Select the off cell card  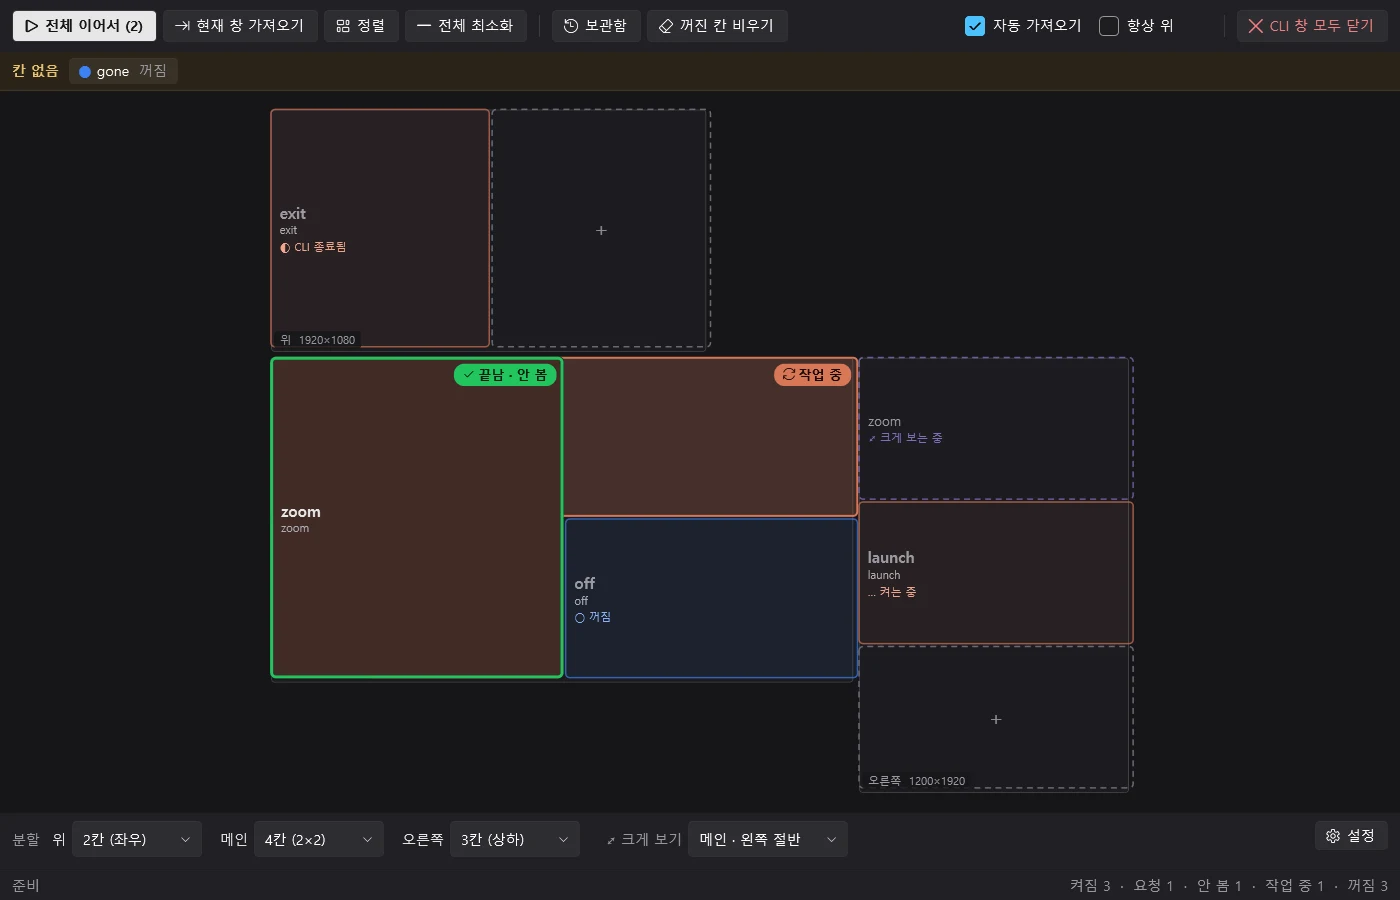point(710,598)
